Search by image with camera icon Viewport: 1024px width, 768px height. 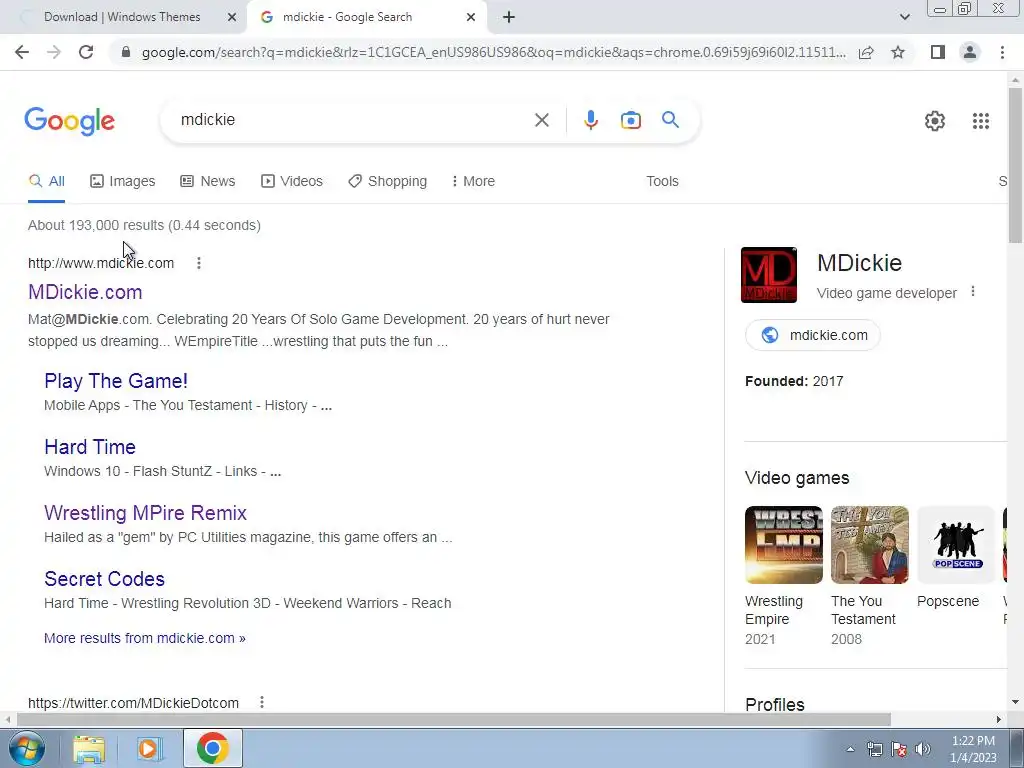630,120
